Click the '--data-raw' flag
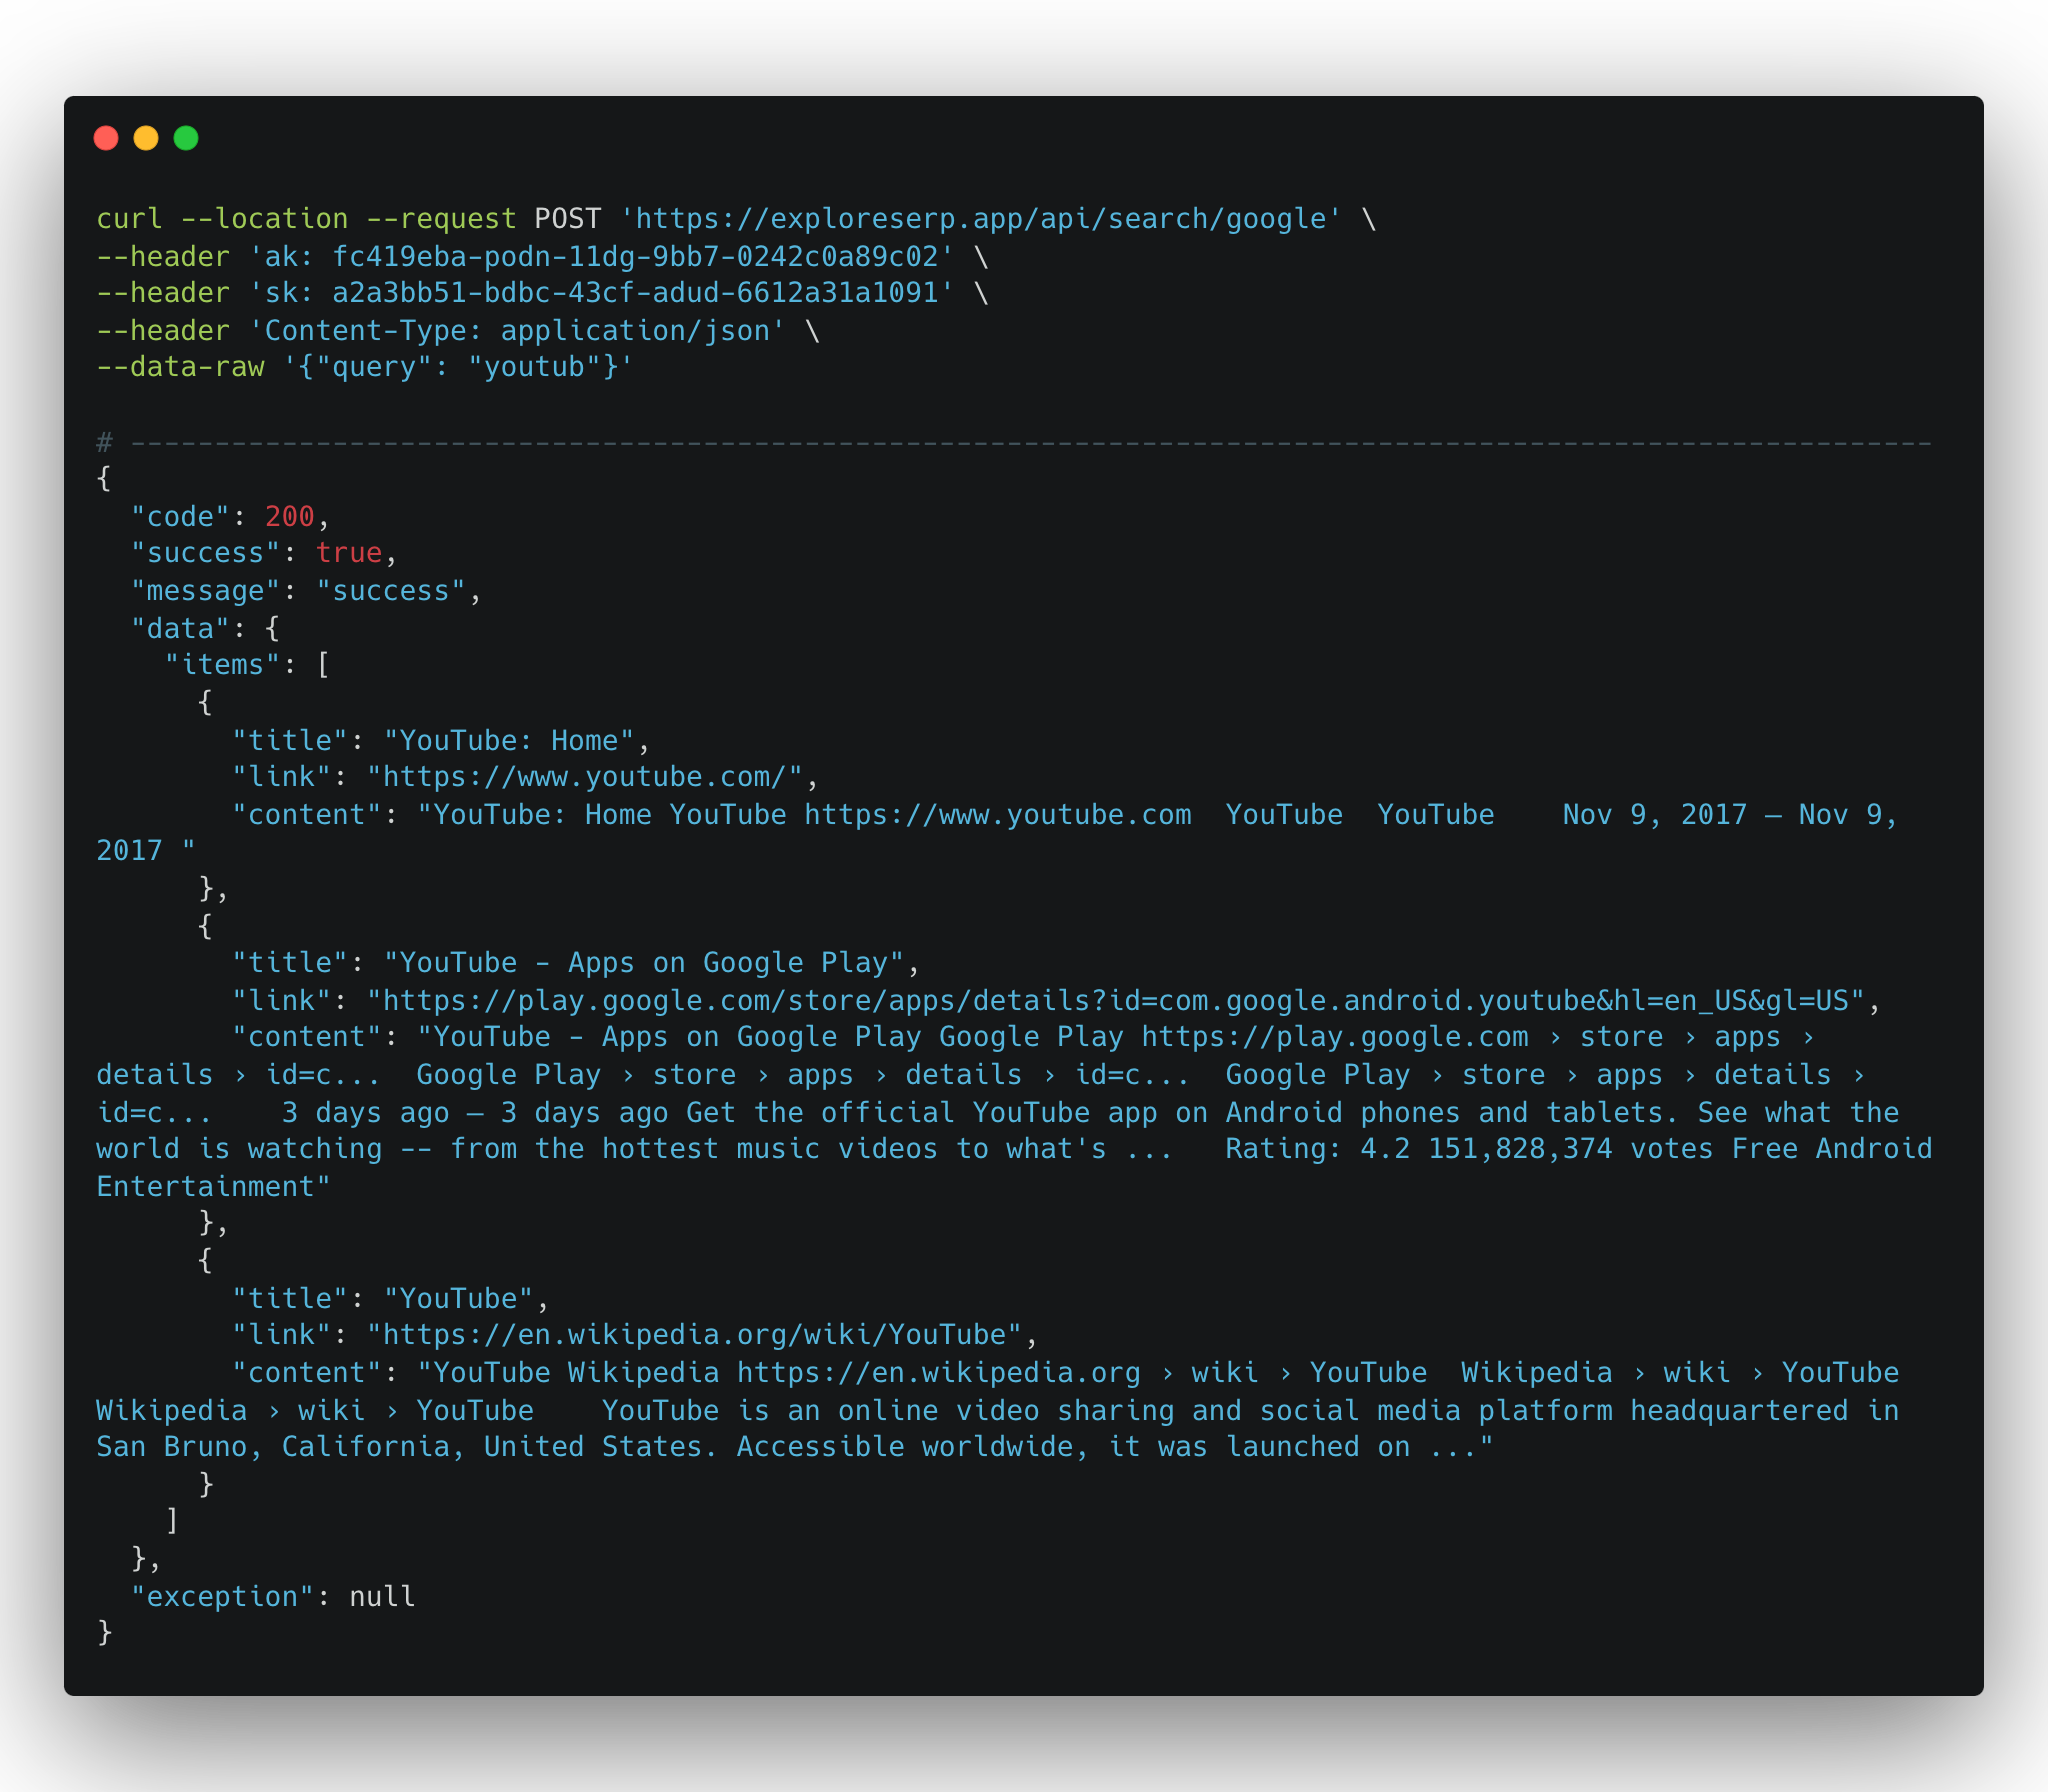This screenshot has height=1792, width=2048. (x=180, y=367)
